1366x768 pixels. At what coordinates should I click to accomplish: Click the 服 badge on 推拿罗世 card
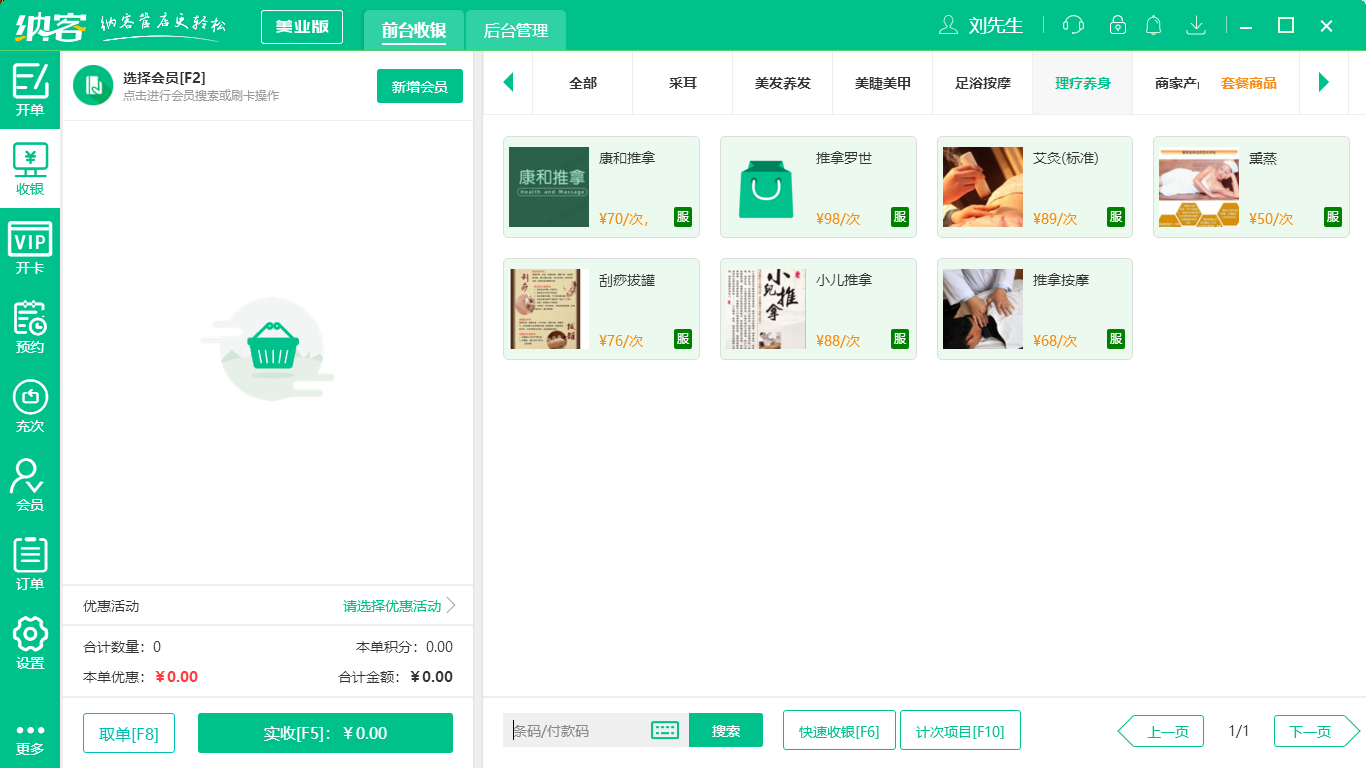[900, 217]
